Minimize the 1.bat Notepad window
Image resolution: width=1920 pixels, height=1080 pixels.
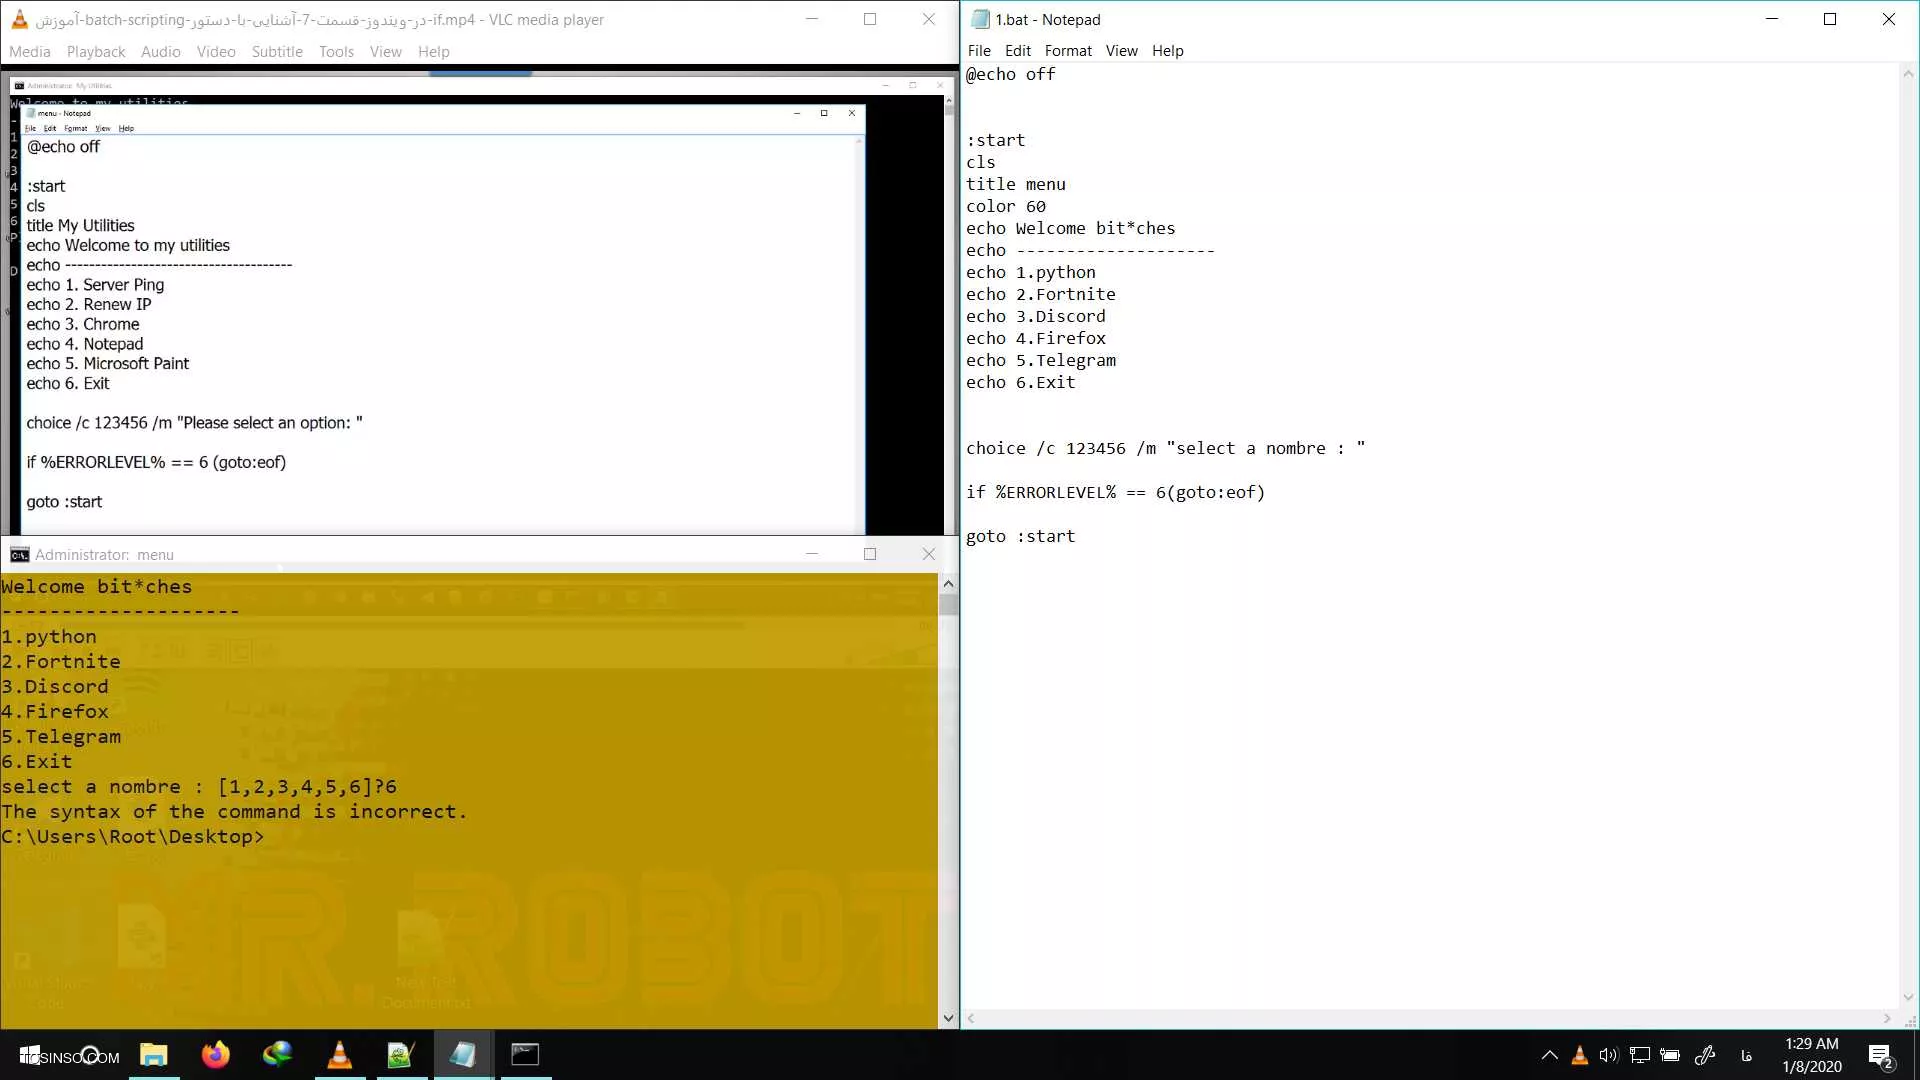coord(1772,19)
